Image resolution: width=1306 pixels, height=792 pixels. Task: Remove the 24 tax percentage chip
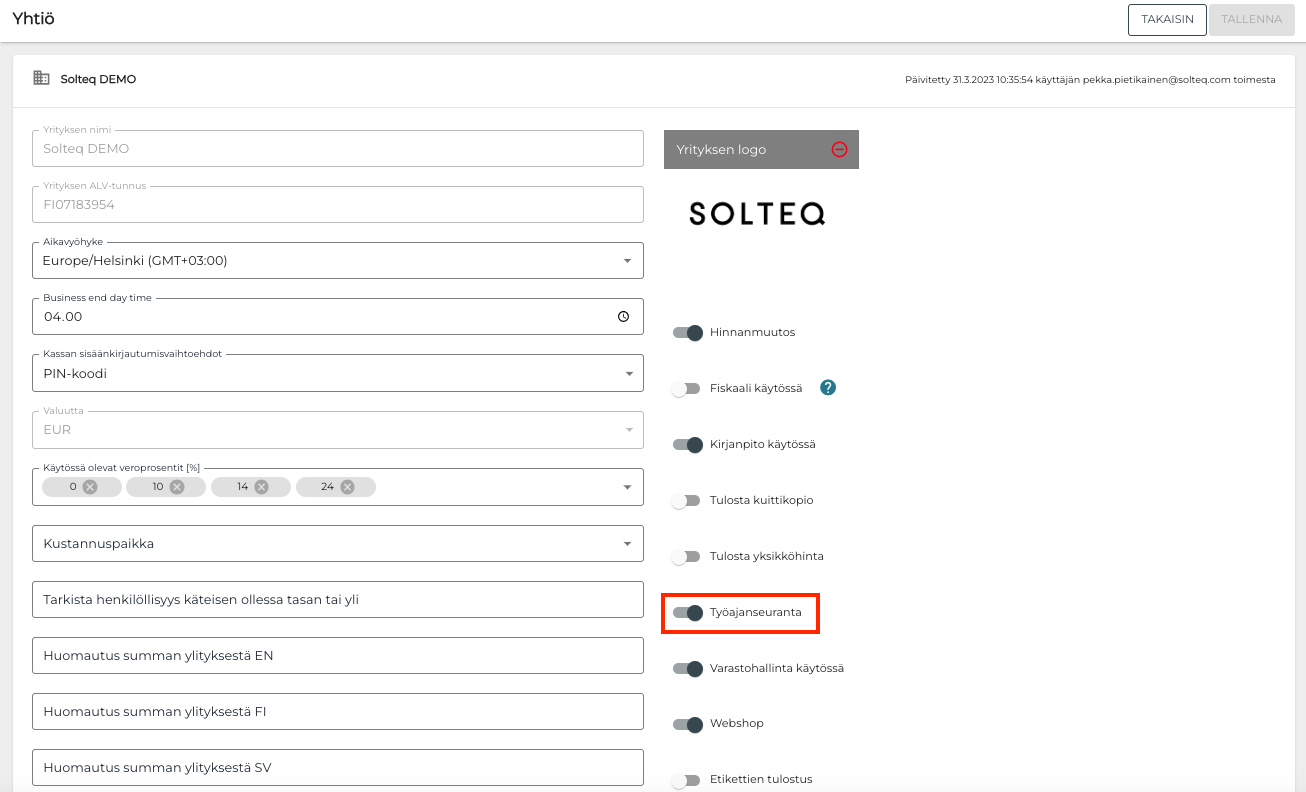click(x=347, y=487)
